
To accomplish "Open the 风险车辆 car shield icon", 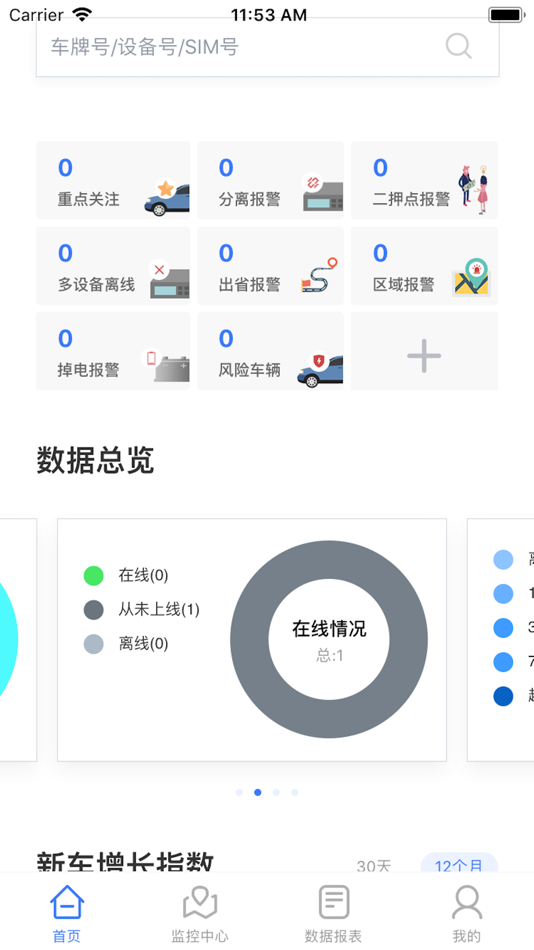I will pyautogui.click(x=320, y=369).
